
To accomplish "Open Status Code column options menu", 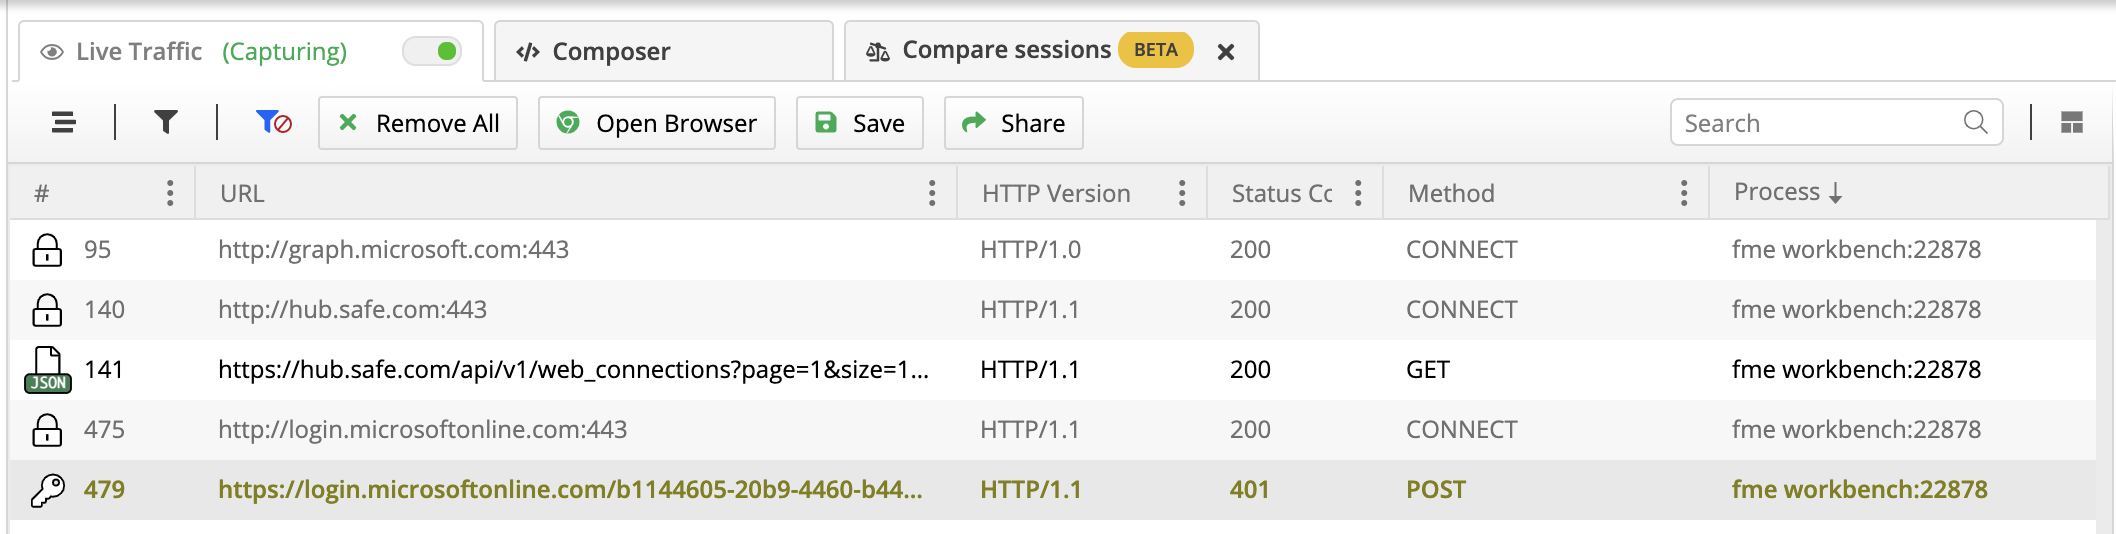I will pyautogui.click(x=1358, y=193).
